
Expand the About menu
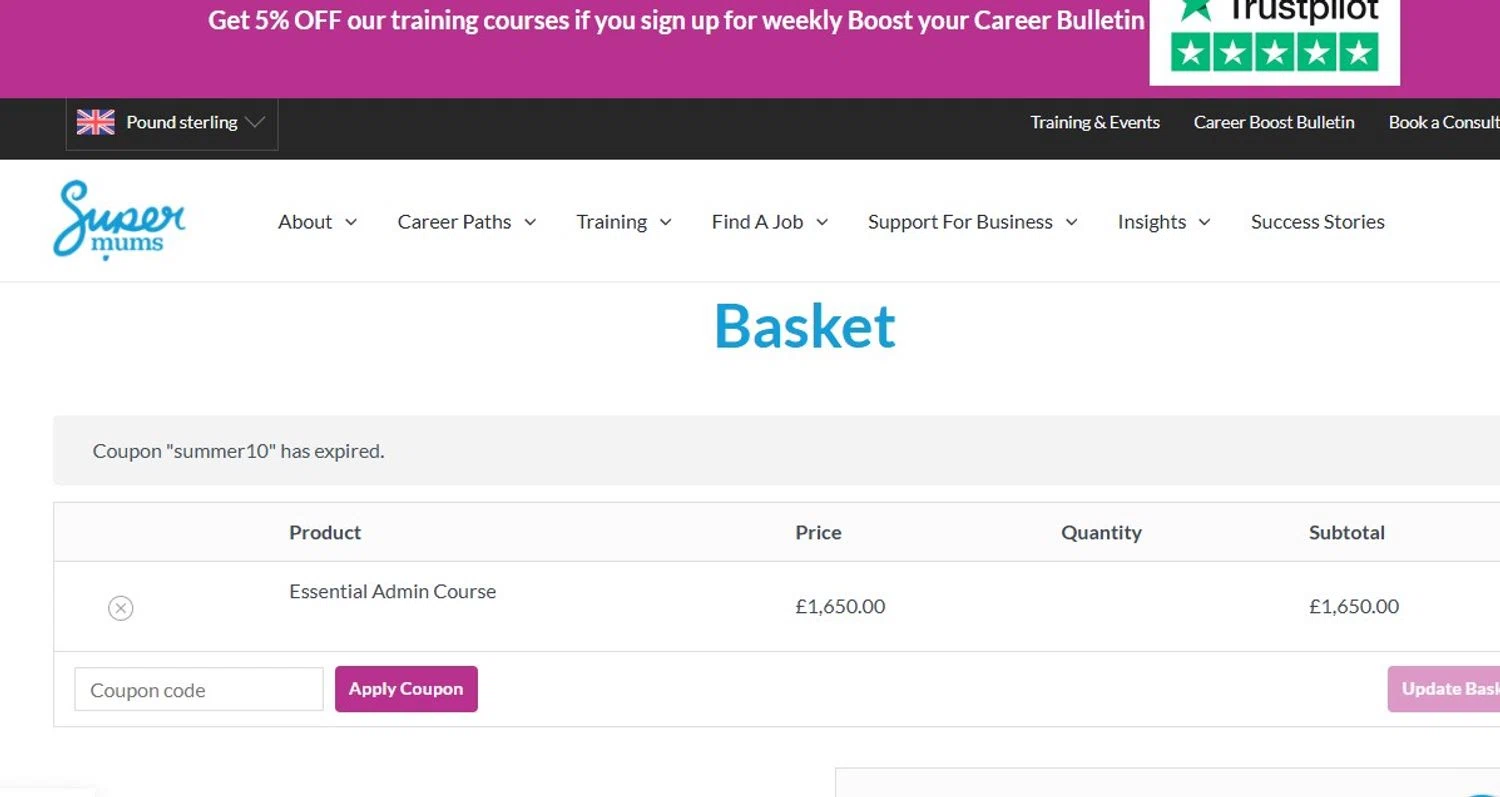click(x=317, y=222)
